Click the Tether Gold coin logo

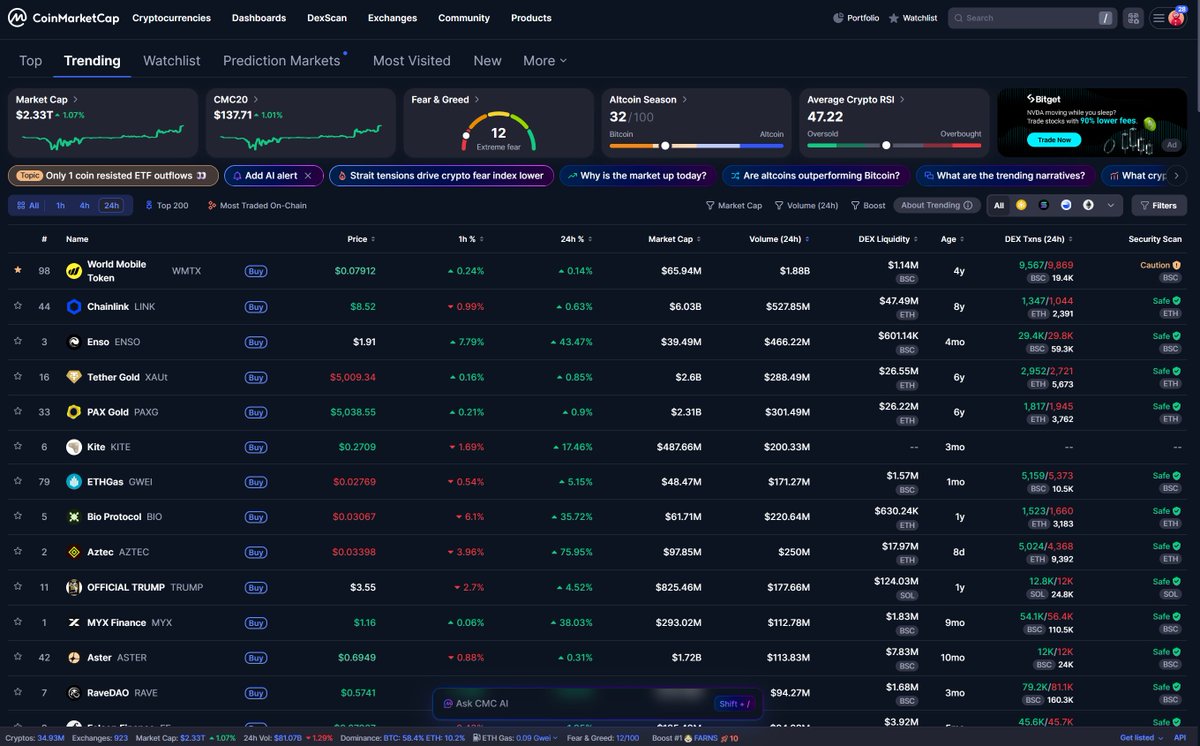click(x=74, y=377)
